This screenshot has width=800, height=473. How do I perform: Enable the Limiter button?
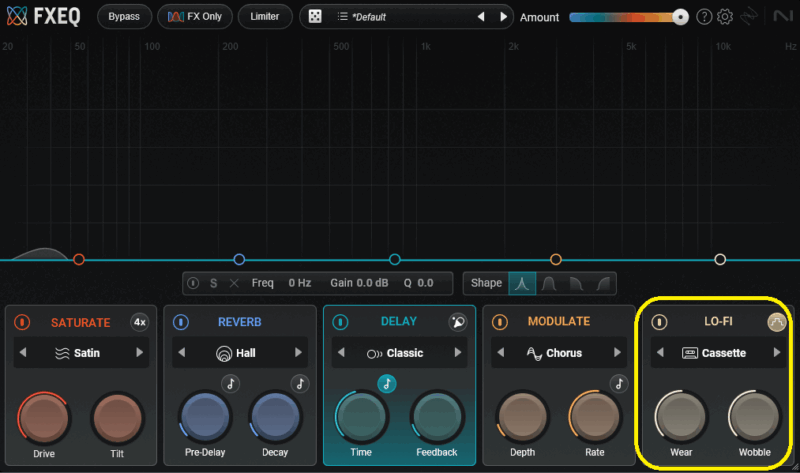[x=265, y=17]
